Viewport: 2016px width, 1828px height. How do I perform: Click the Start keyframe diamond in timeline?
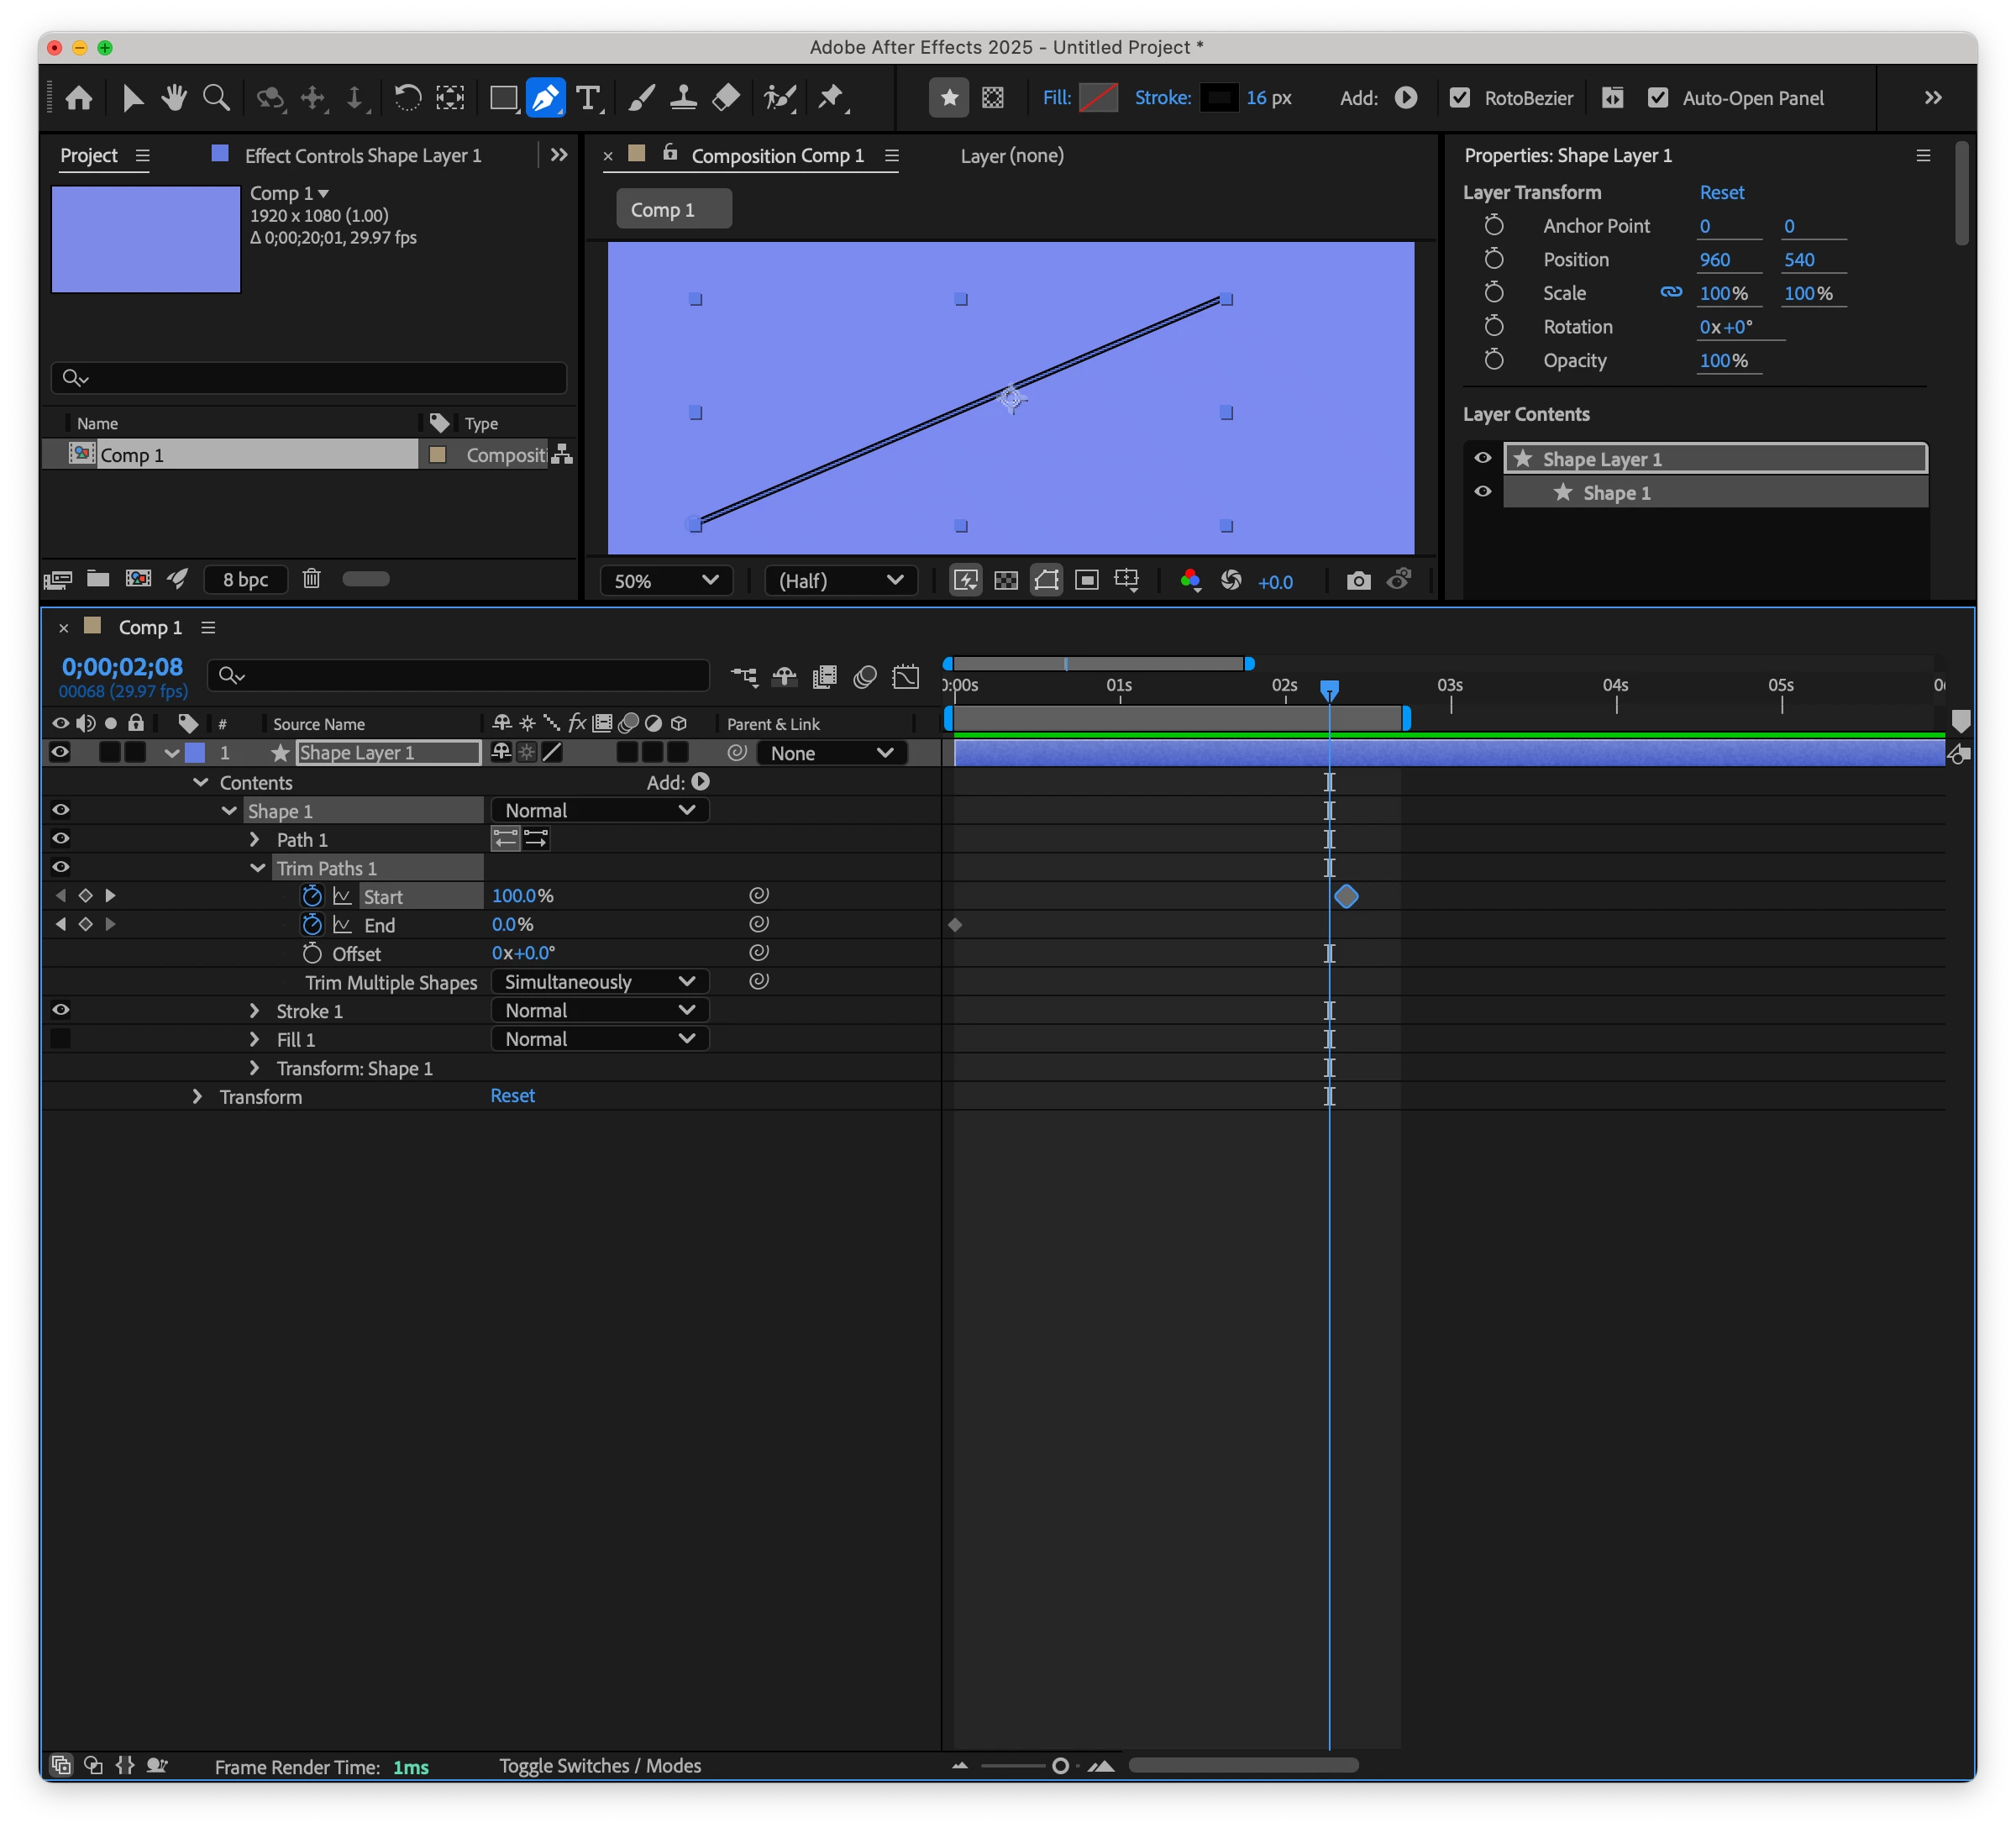click(1346, 896)
